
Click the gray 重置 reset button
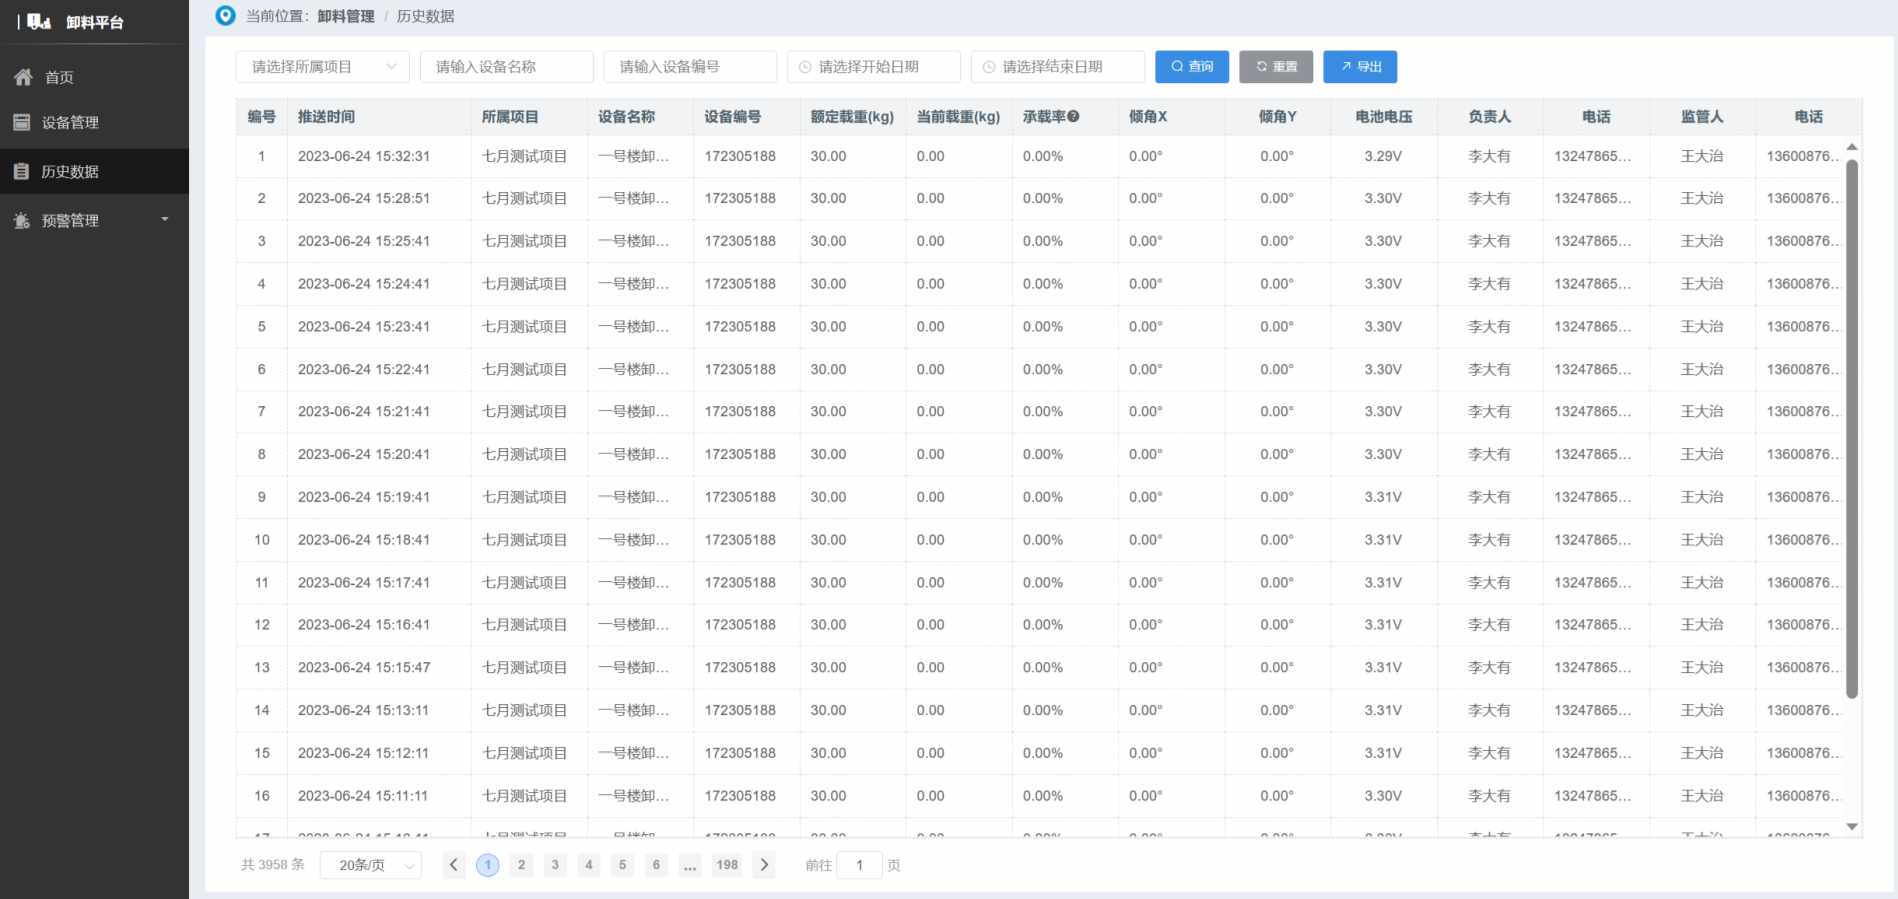point(1275,67)
